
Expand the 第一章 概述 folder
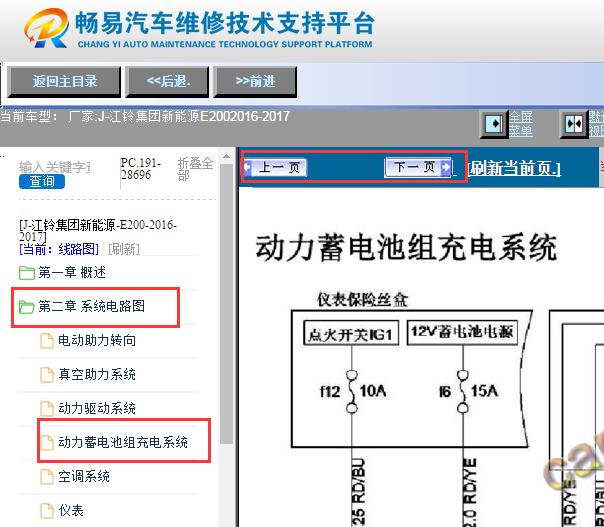click(x=72, y=273)
